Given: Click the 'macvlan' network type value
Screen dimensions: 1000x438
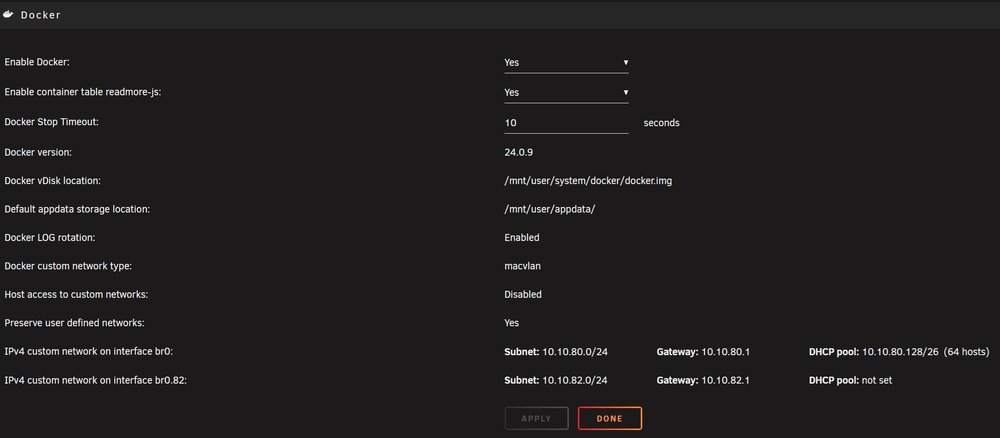Looking at the screenshot, I should tap(522, 266).
